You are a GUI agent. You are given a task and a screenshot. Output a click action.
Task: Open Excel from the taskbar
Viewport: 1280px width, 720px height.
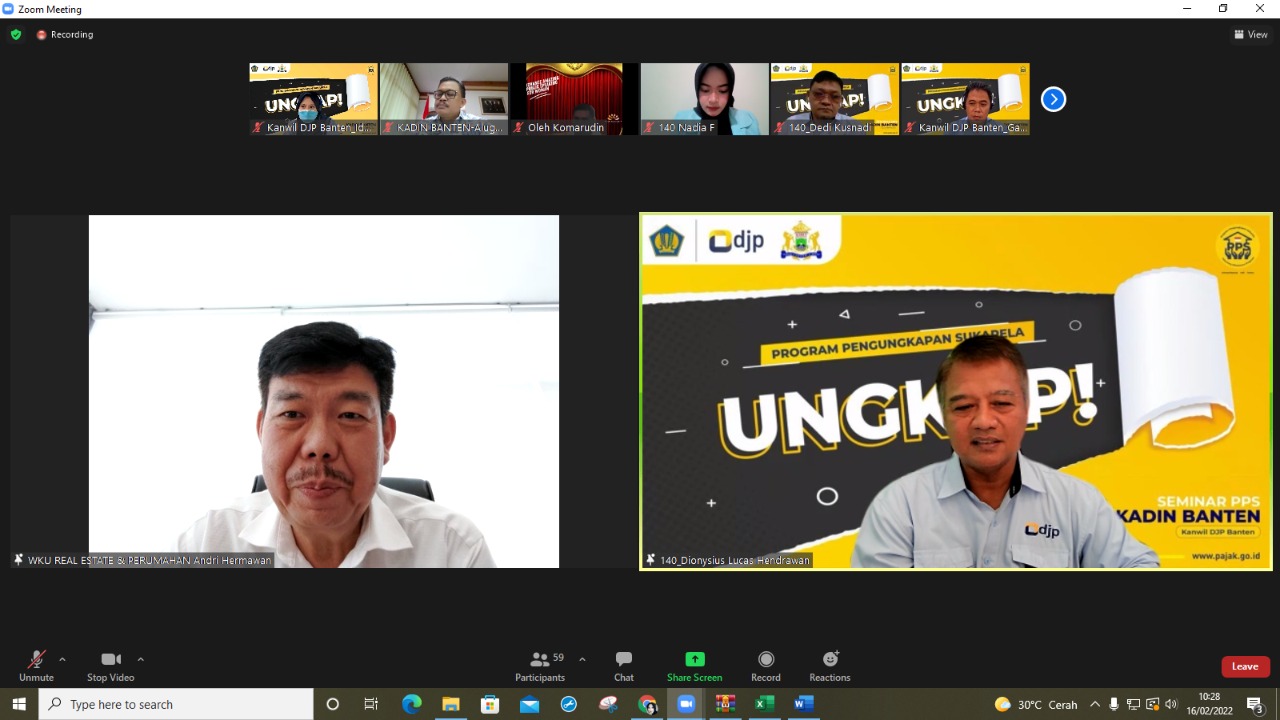point(765,704)
